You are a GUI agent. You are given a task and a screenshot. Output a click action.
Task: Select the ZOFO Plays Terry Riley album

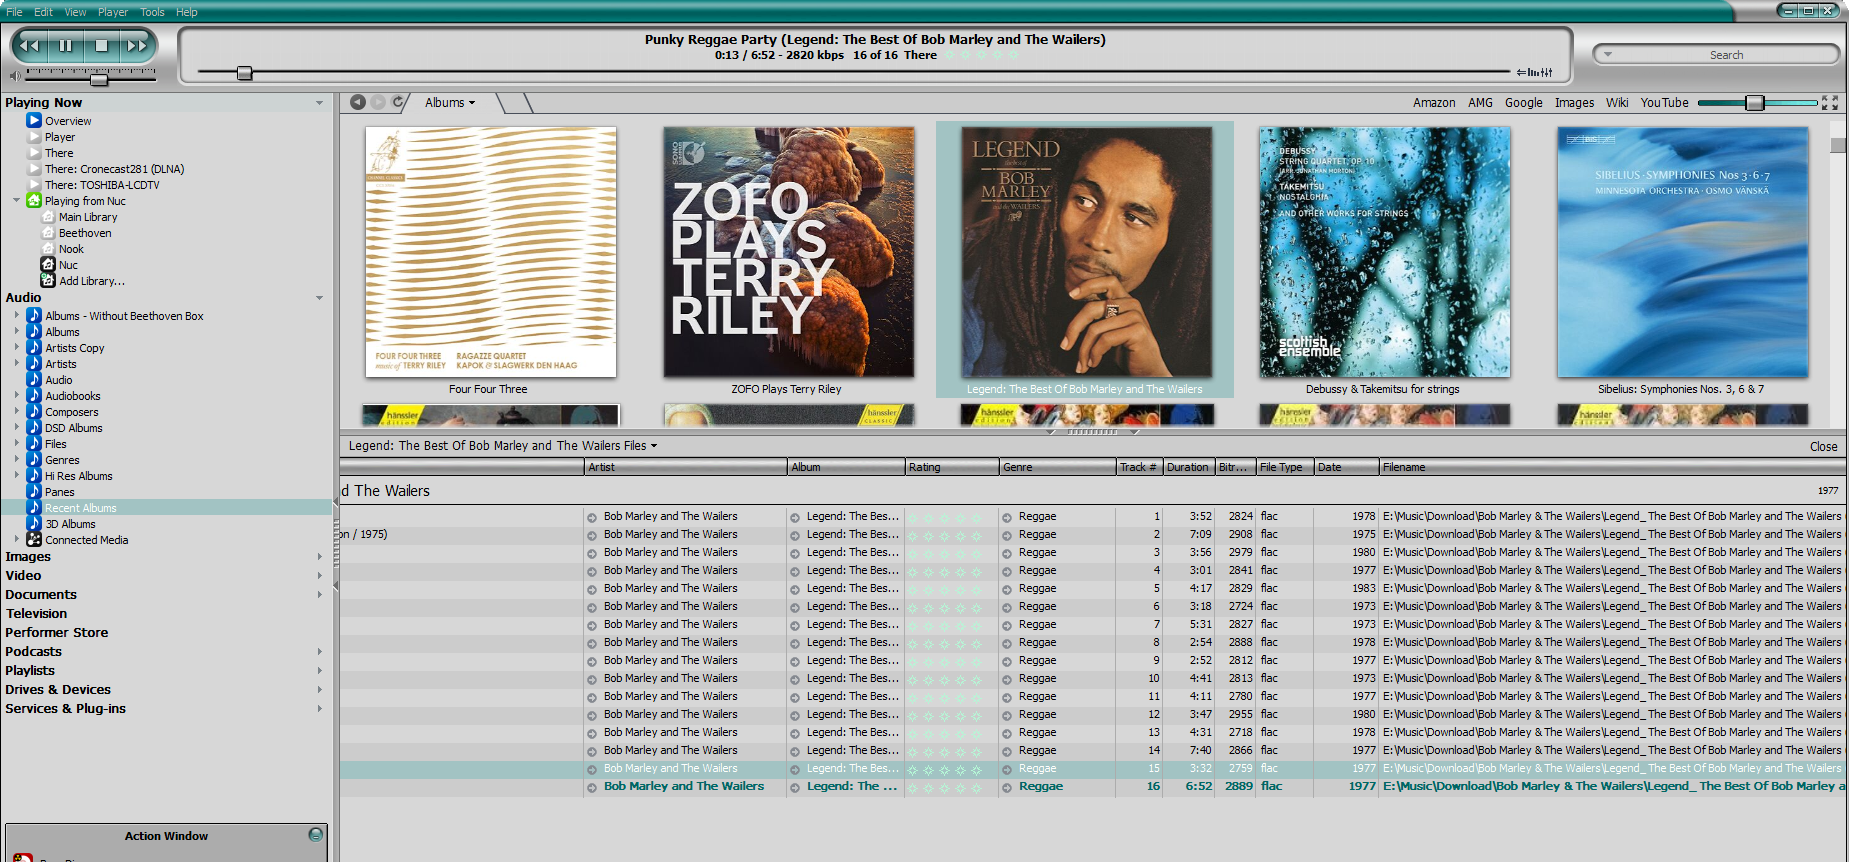coord(788,252)
